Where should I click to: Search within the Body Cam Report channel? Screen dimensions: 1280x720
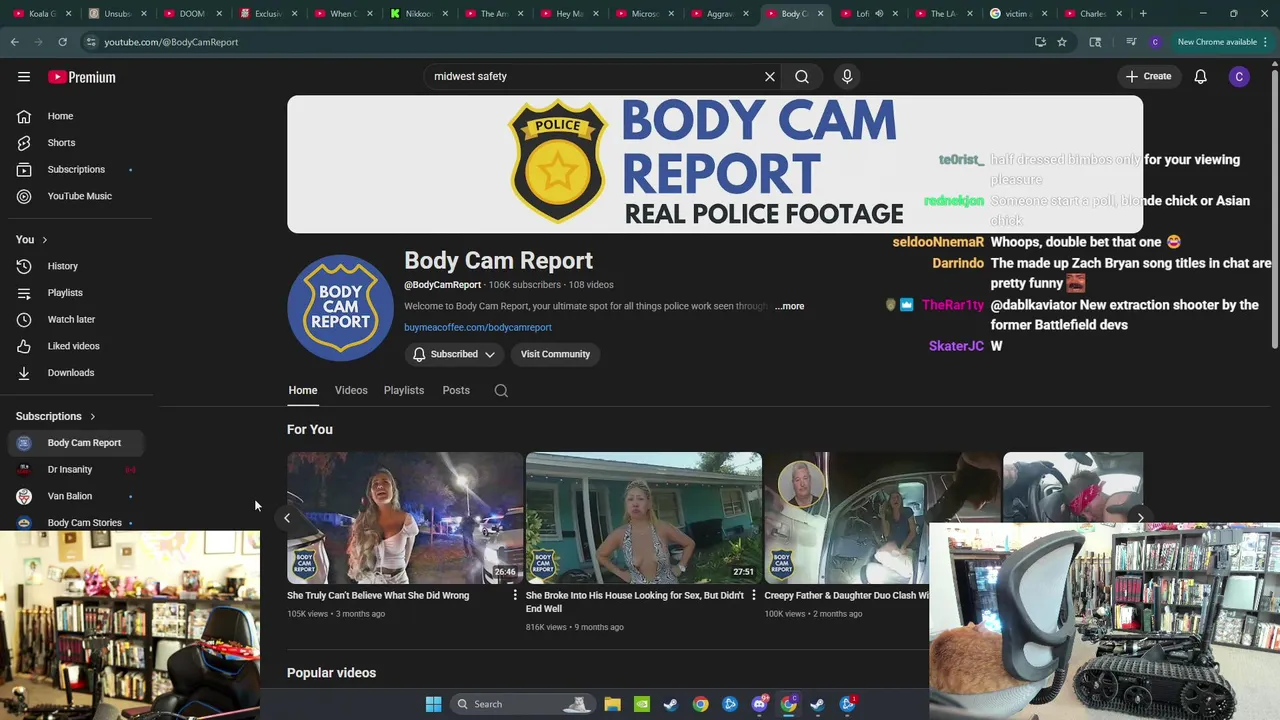click(501, 391)
